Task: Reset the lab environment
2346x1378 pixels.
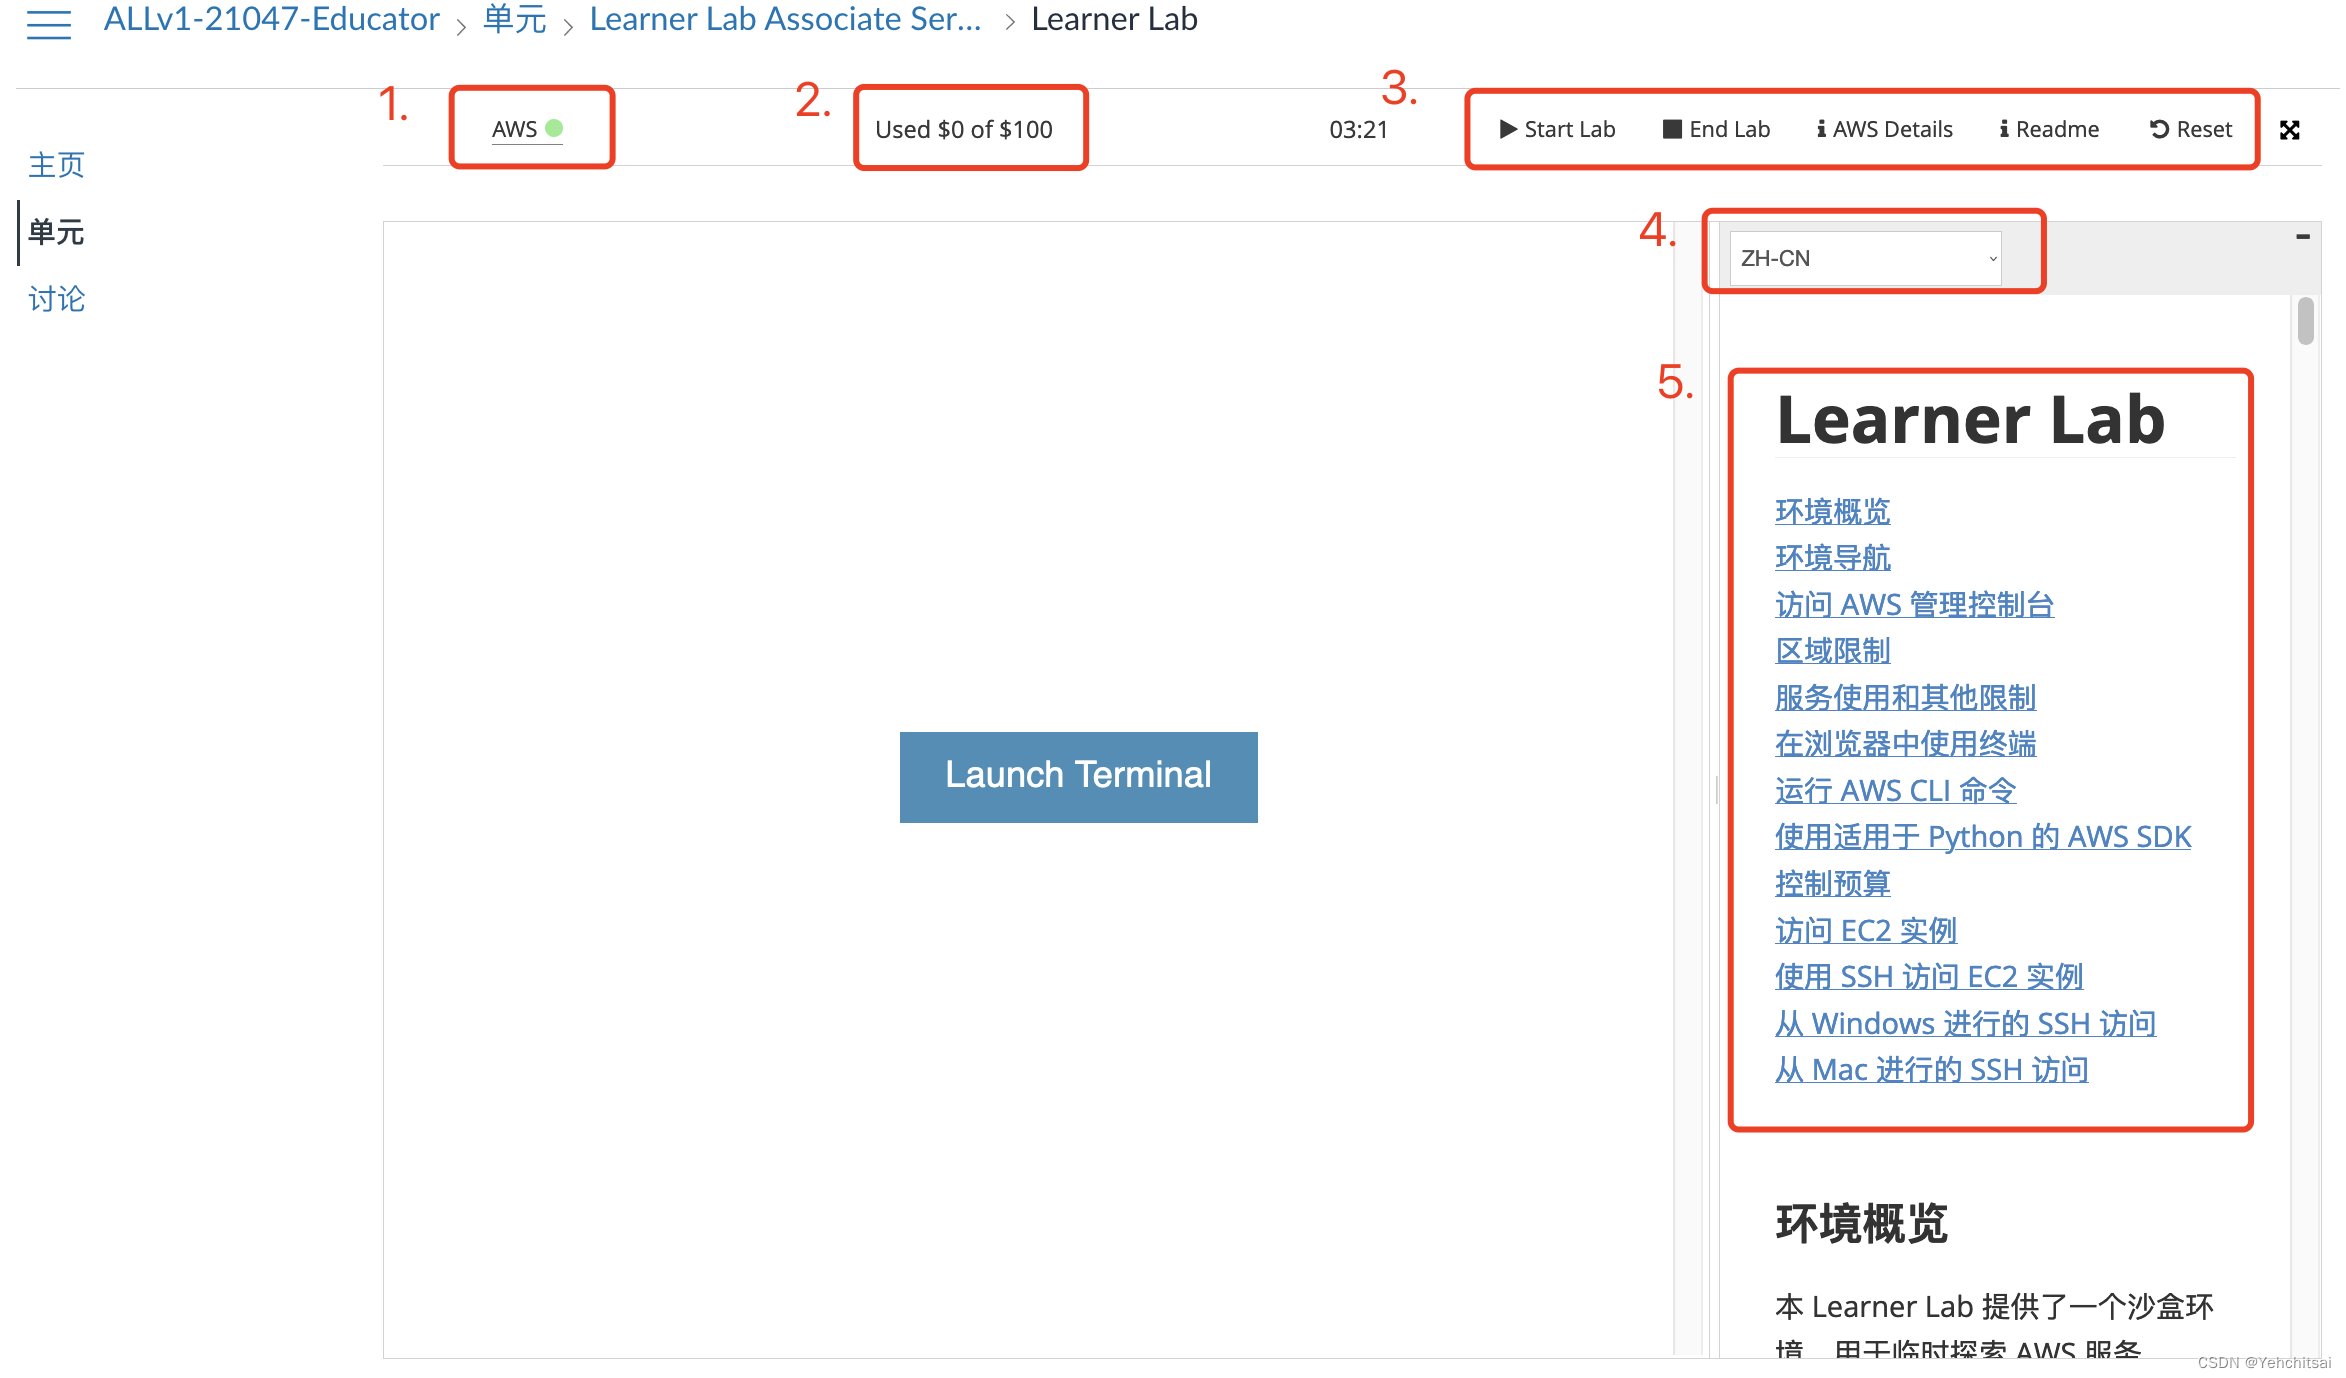Action: [2190, 129]
